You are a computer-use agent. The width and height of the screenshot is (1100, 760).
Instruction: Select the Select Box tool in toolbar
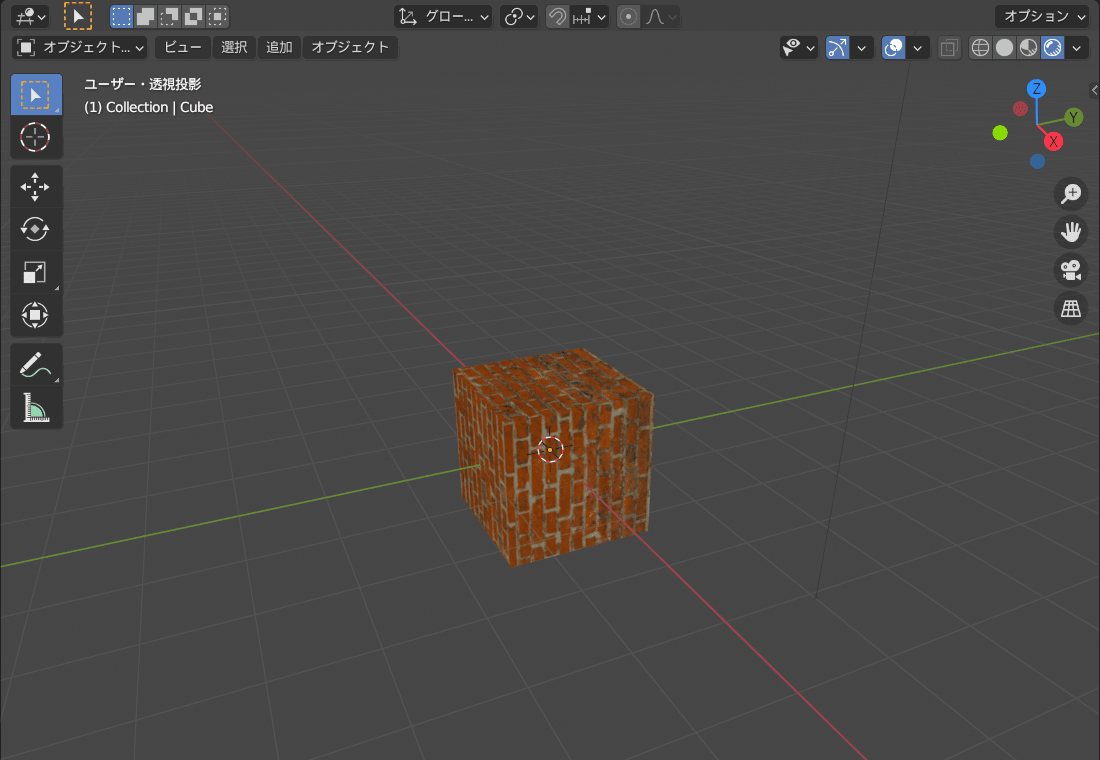(36, 94)
